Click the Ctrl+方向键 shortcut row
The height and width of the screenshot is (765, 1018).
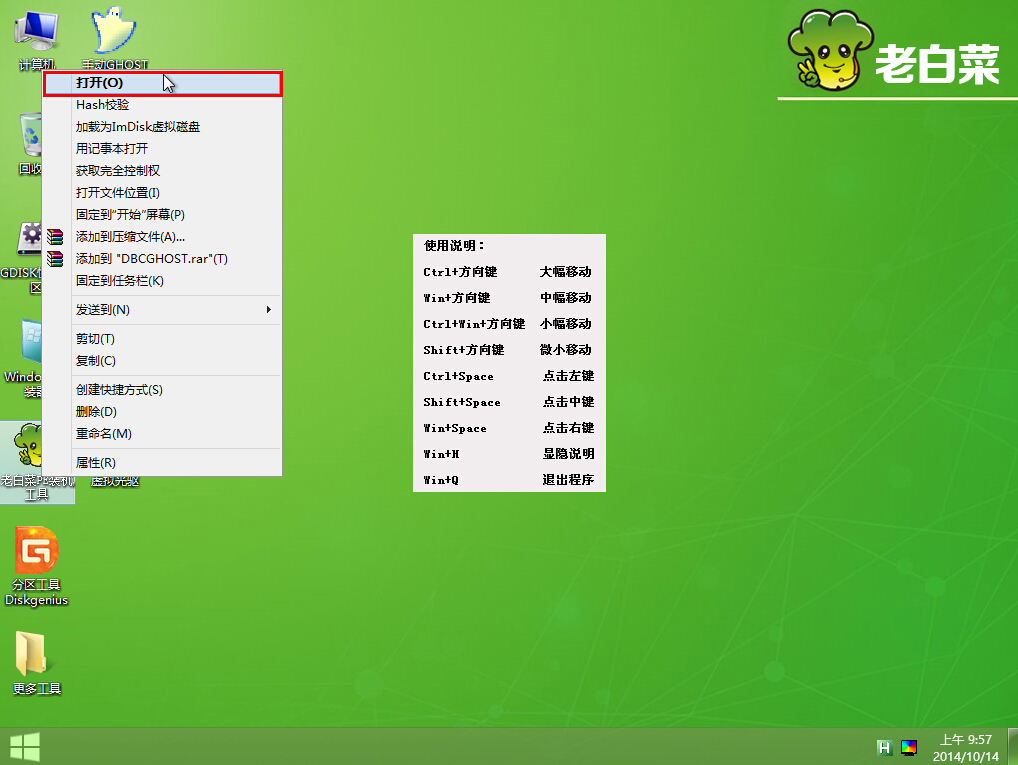click(x=508, y=271)
